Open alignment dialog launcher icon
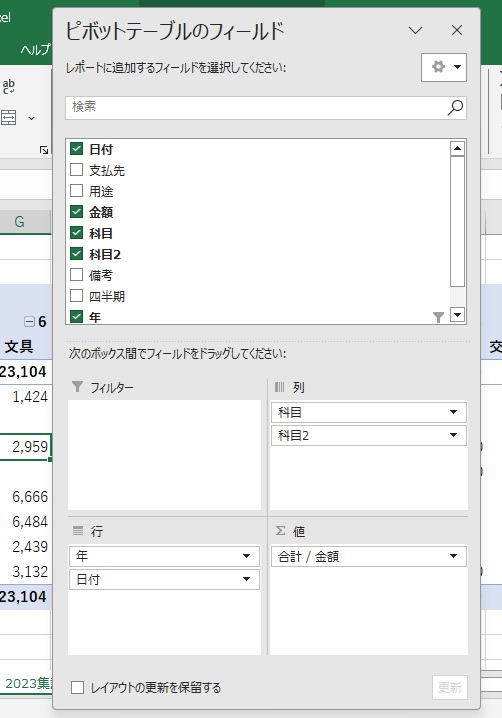 pos(44,150)
